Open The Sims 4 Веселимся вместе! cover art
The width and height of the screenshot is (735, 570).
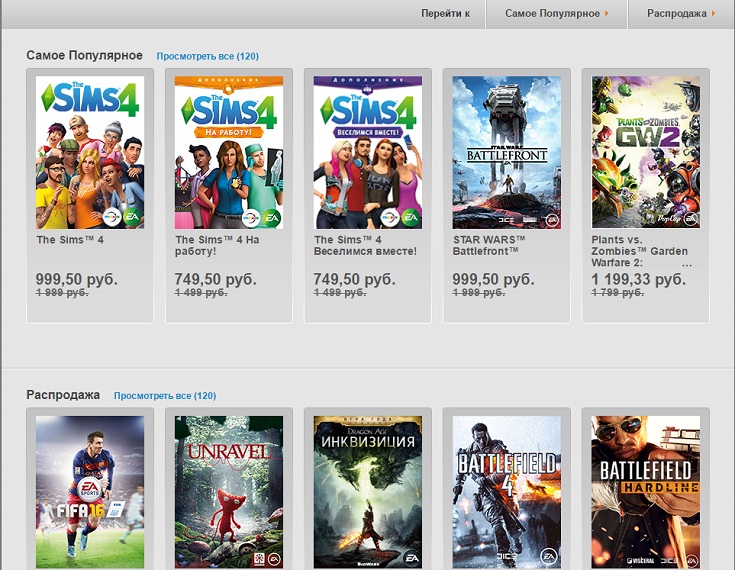click(368, 152)
